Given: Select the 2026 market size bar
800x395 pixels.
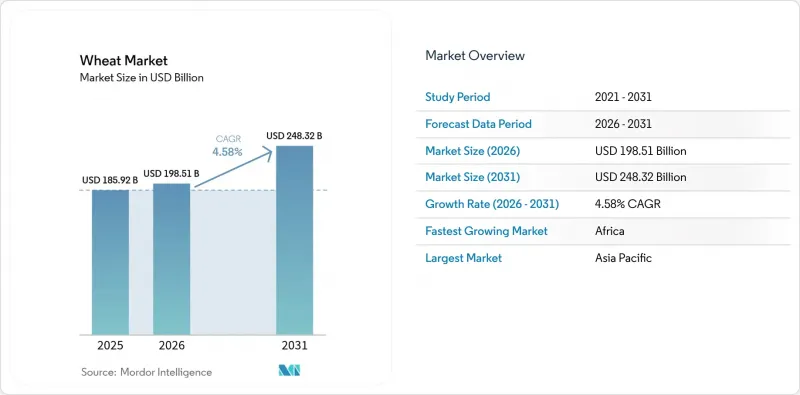Looking at the screenshot, I should click(171, 259).
